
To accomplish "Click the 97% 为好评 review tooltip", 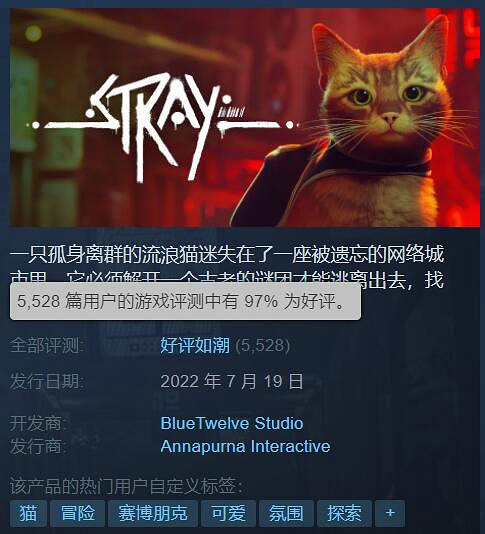I will [x=185, y=301].
